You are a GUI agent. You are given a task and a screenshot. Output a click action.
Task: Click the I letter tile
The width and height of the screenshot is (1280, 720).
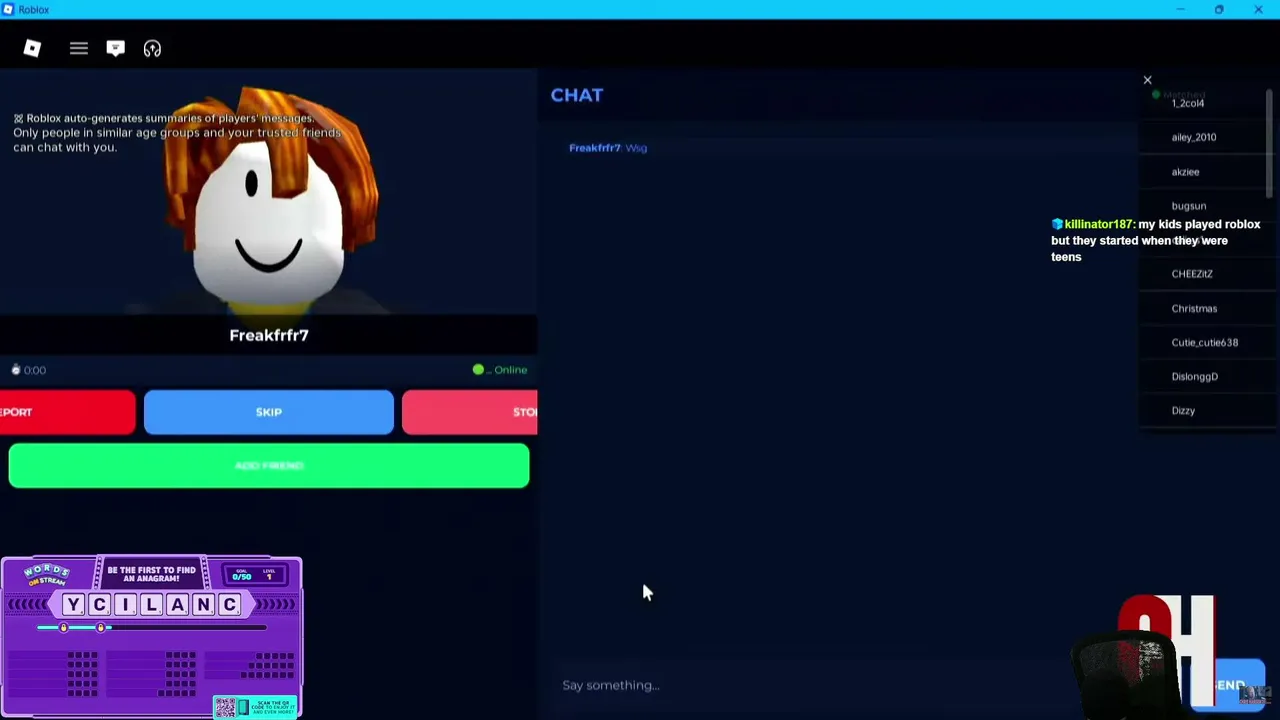coord(125,604)
